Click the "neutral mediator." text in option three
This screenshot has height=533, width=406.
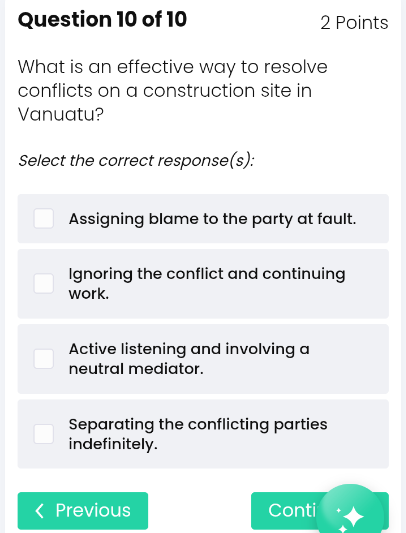[136, 369]
